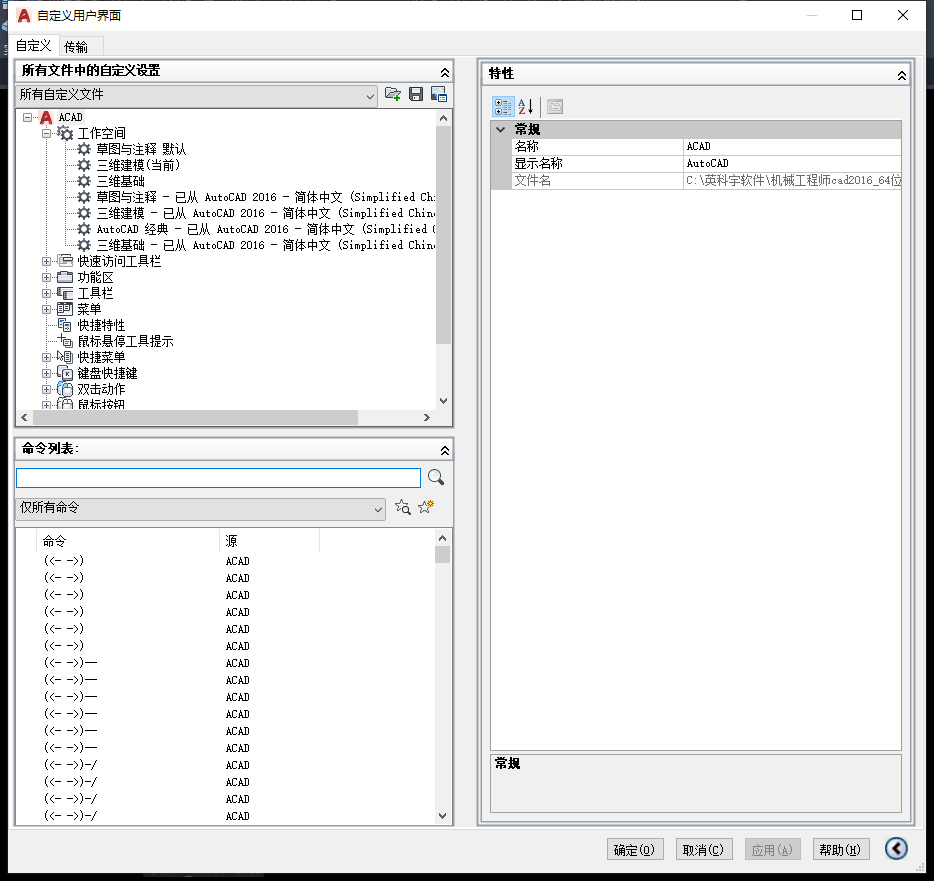Click the load partial customization file icon

pyautogui.click(x=393, y=94)
